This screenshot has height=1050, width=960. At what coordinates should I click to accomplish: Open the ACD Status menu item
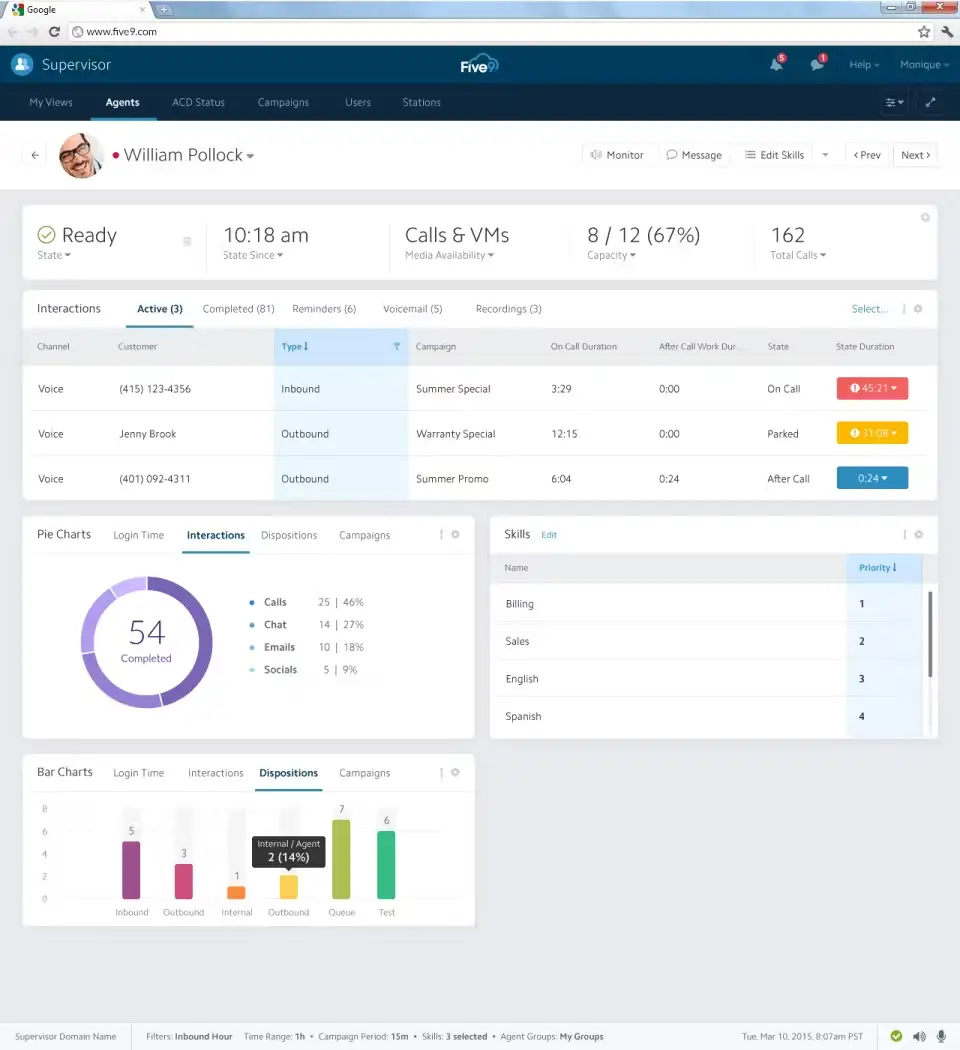point(198,102)
